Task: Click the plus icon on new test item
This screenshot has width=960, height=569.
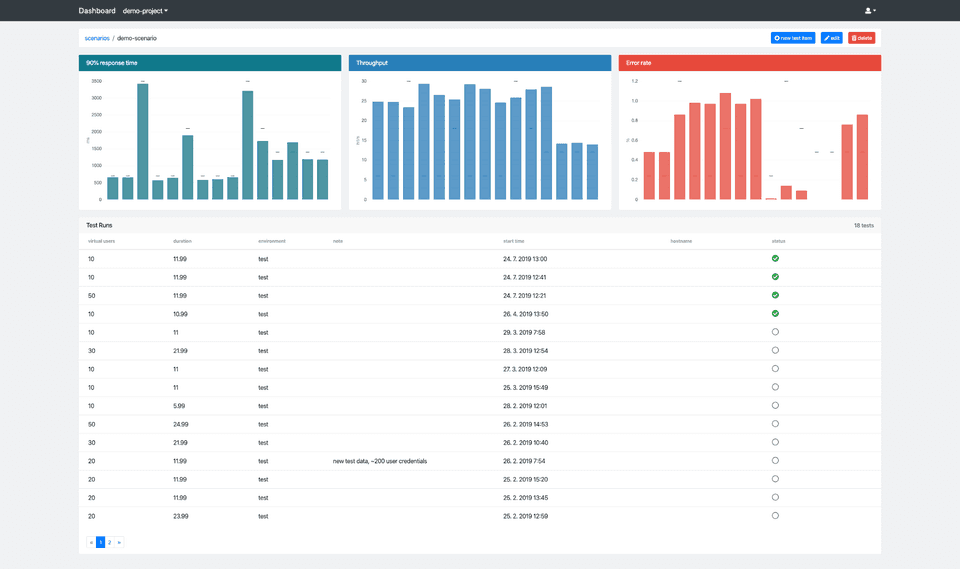Action: point(777,38)
